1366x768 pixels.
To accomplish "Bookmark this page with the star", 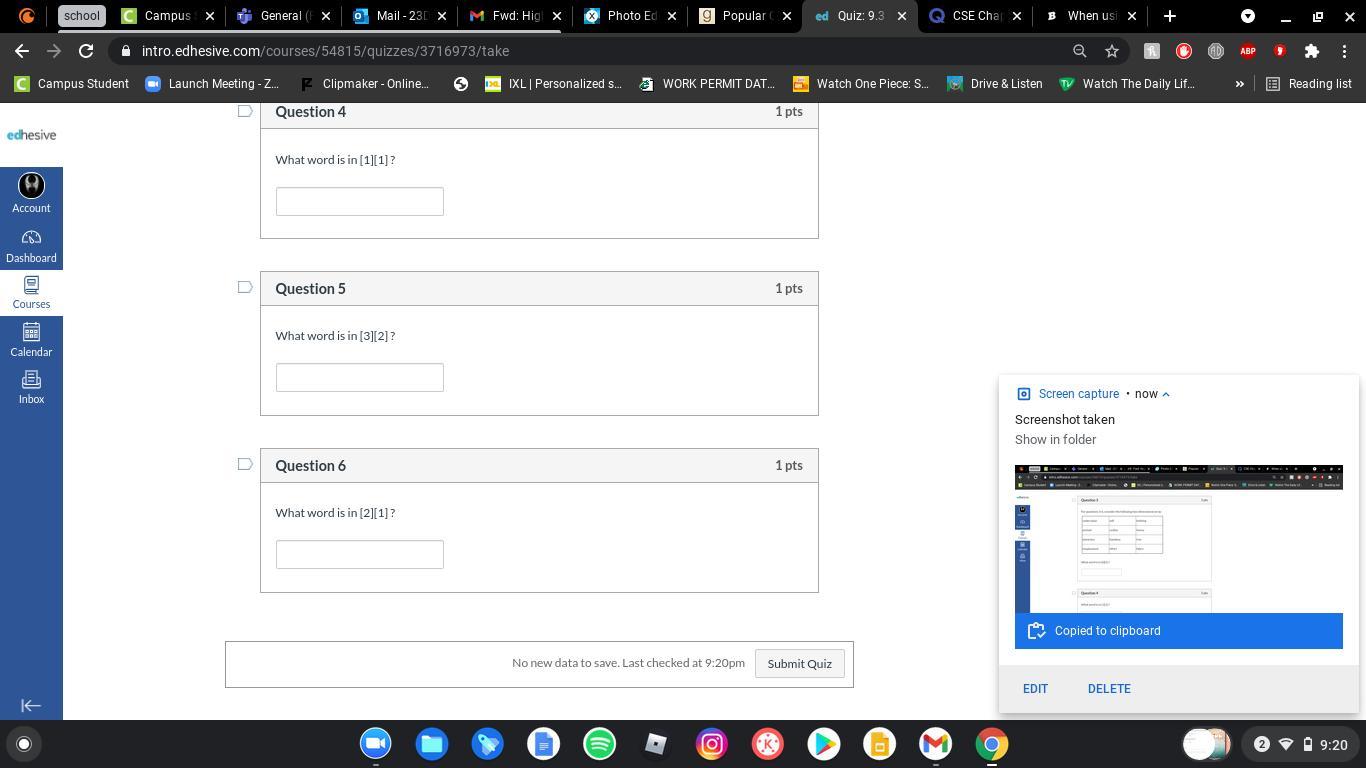I will point(1111,51).
